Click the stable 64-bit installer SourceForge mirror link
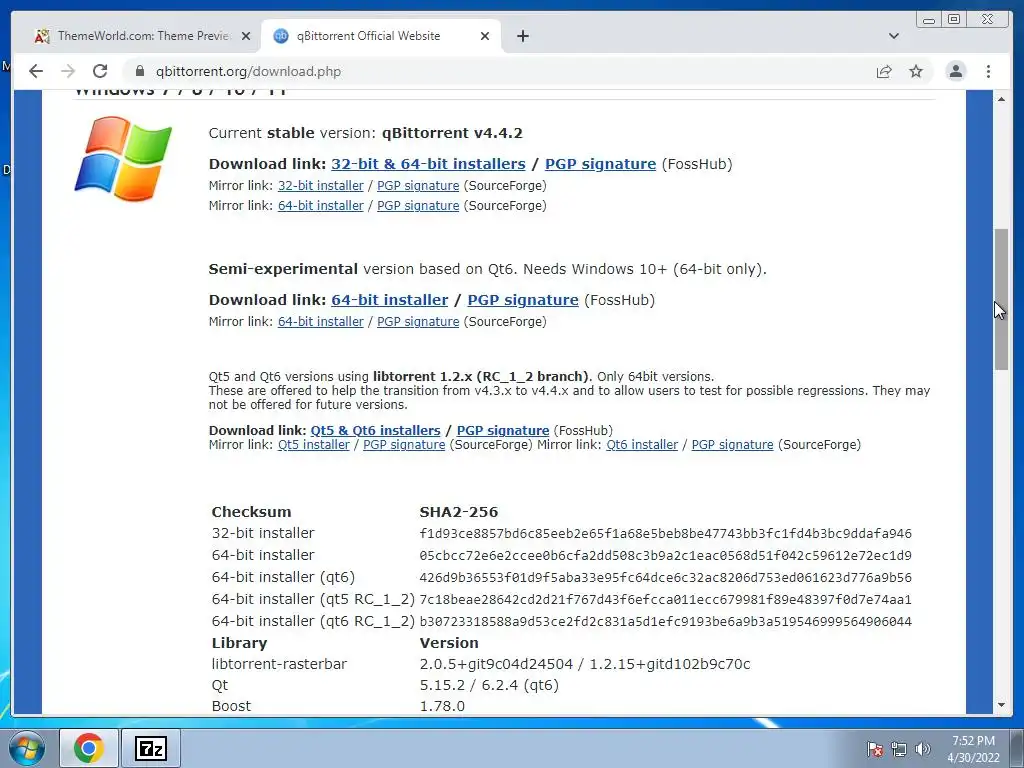The image size is (1024, 768). coord(321,206)
